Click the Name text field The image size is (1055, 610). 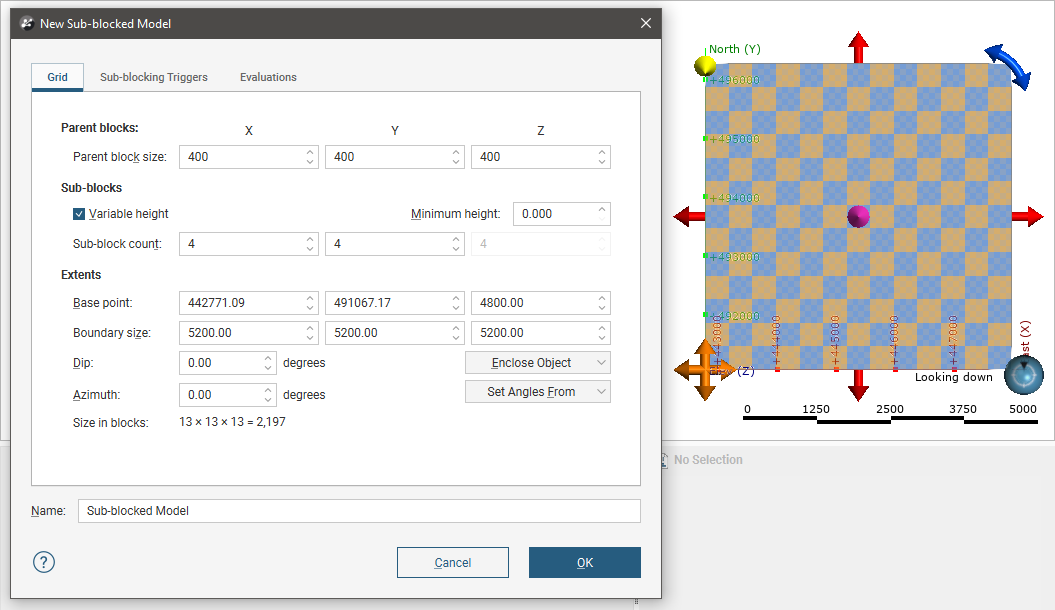(359, 511)
